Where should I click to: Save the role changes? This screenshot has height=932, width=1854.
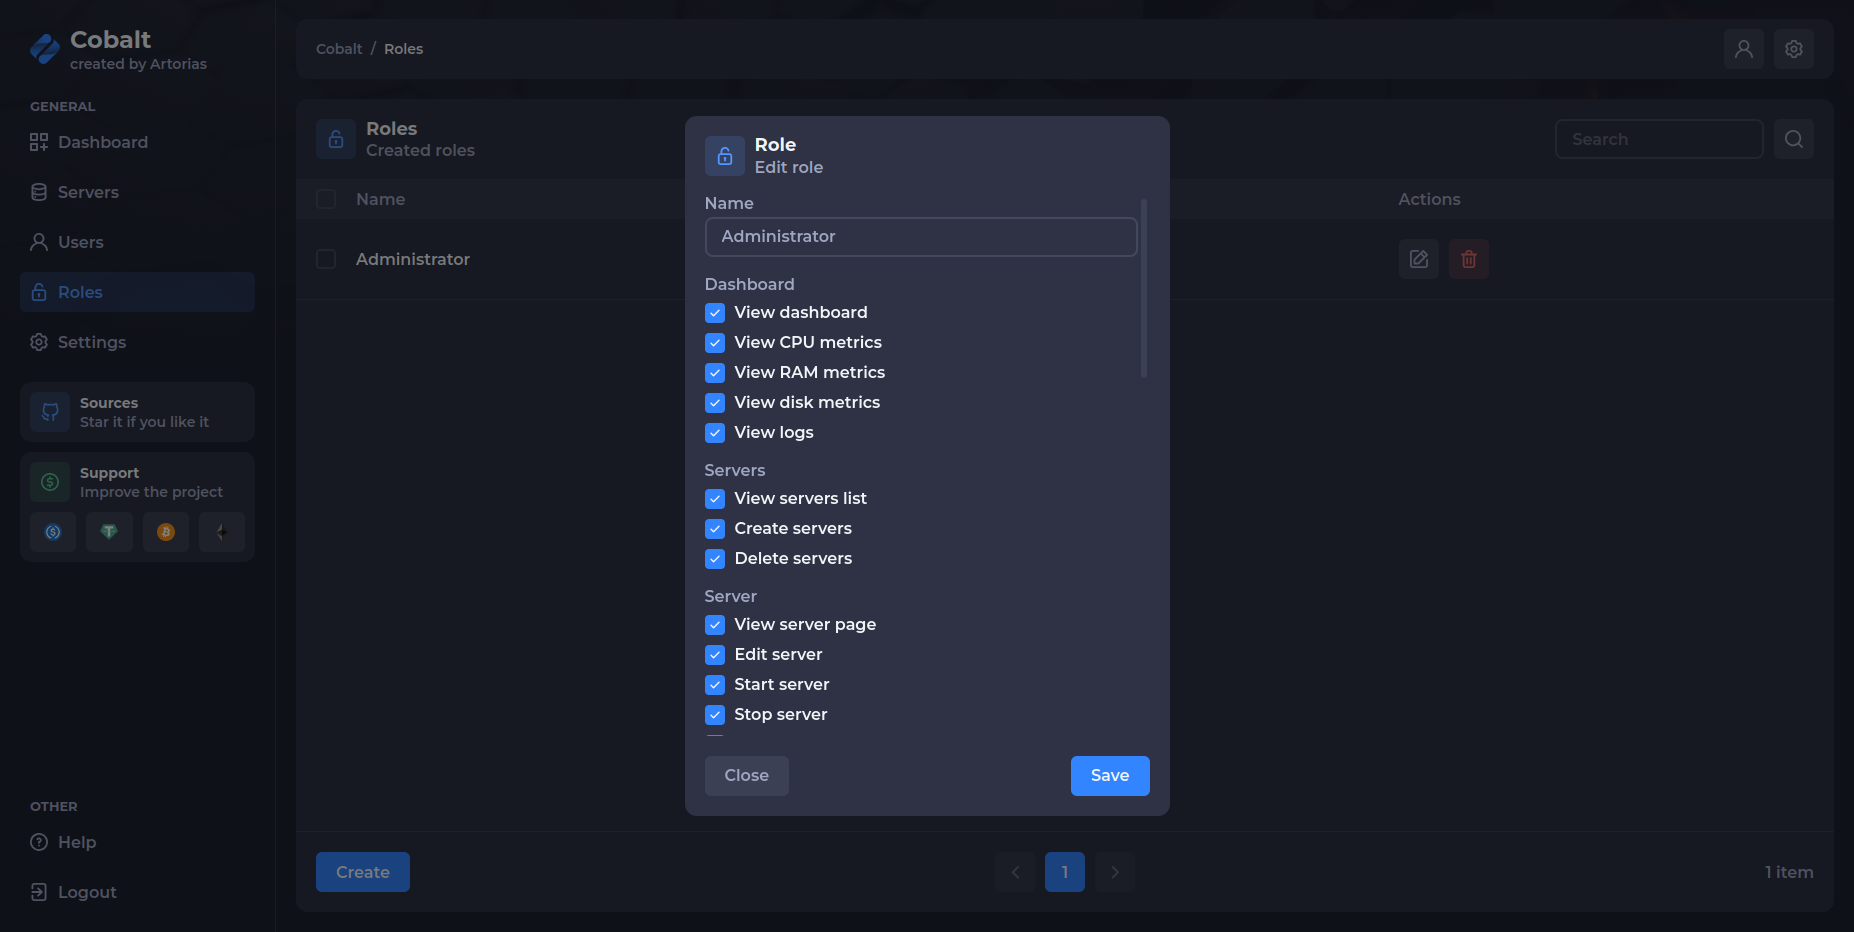pyautogui.click(x=1110, y=776)
